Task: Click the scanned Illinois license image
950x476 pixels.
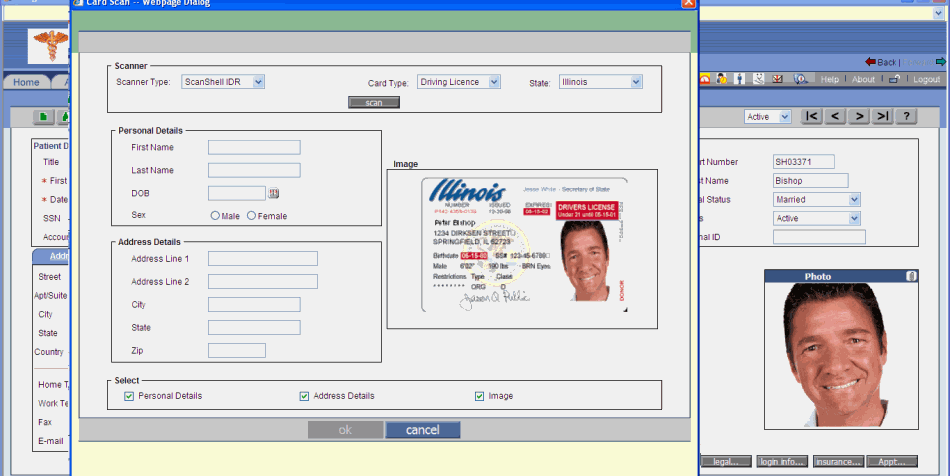Action: [x=525, y=245]
